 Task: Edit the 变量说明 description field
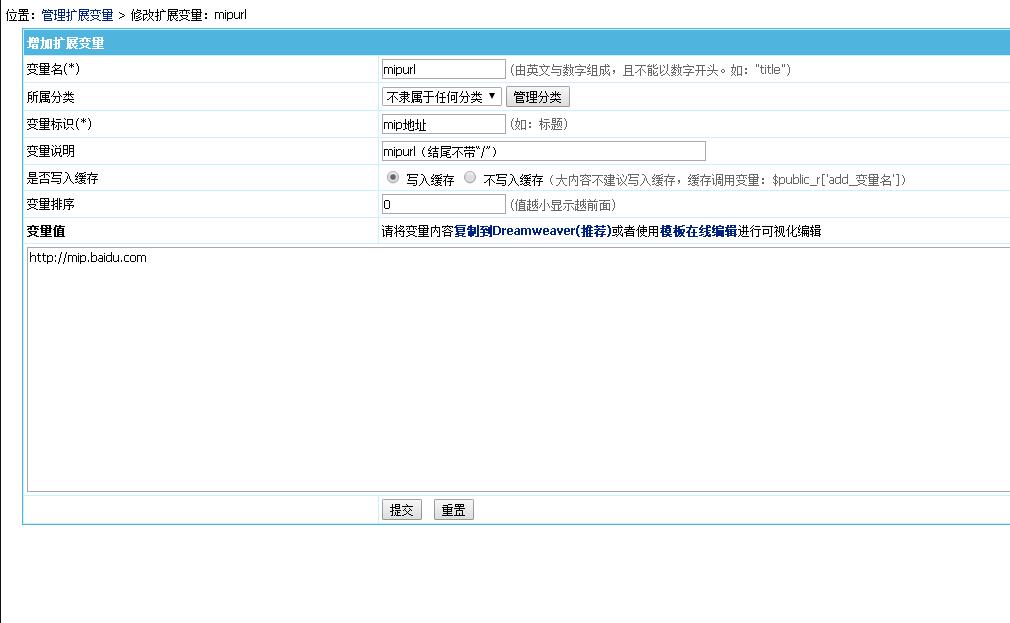click(x=540, y=150)
